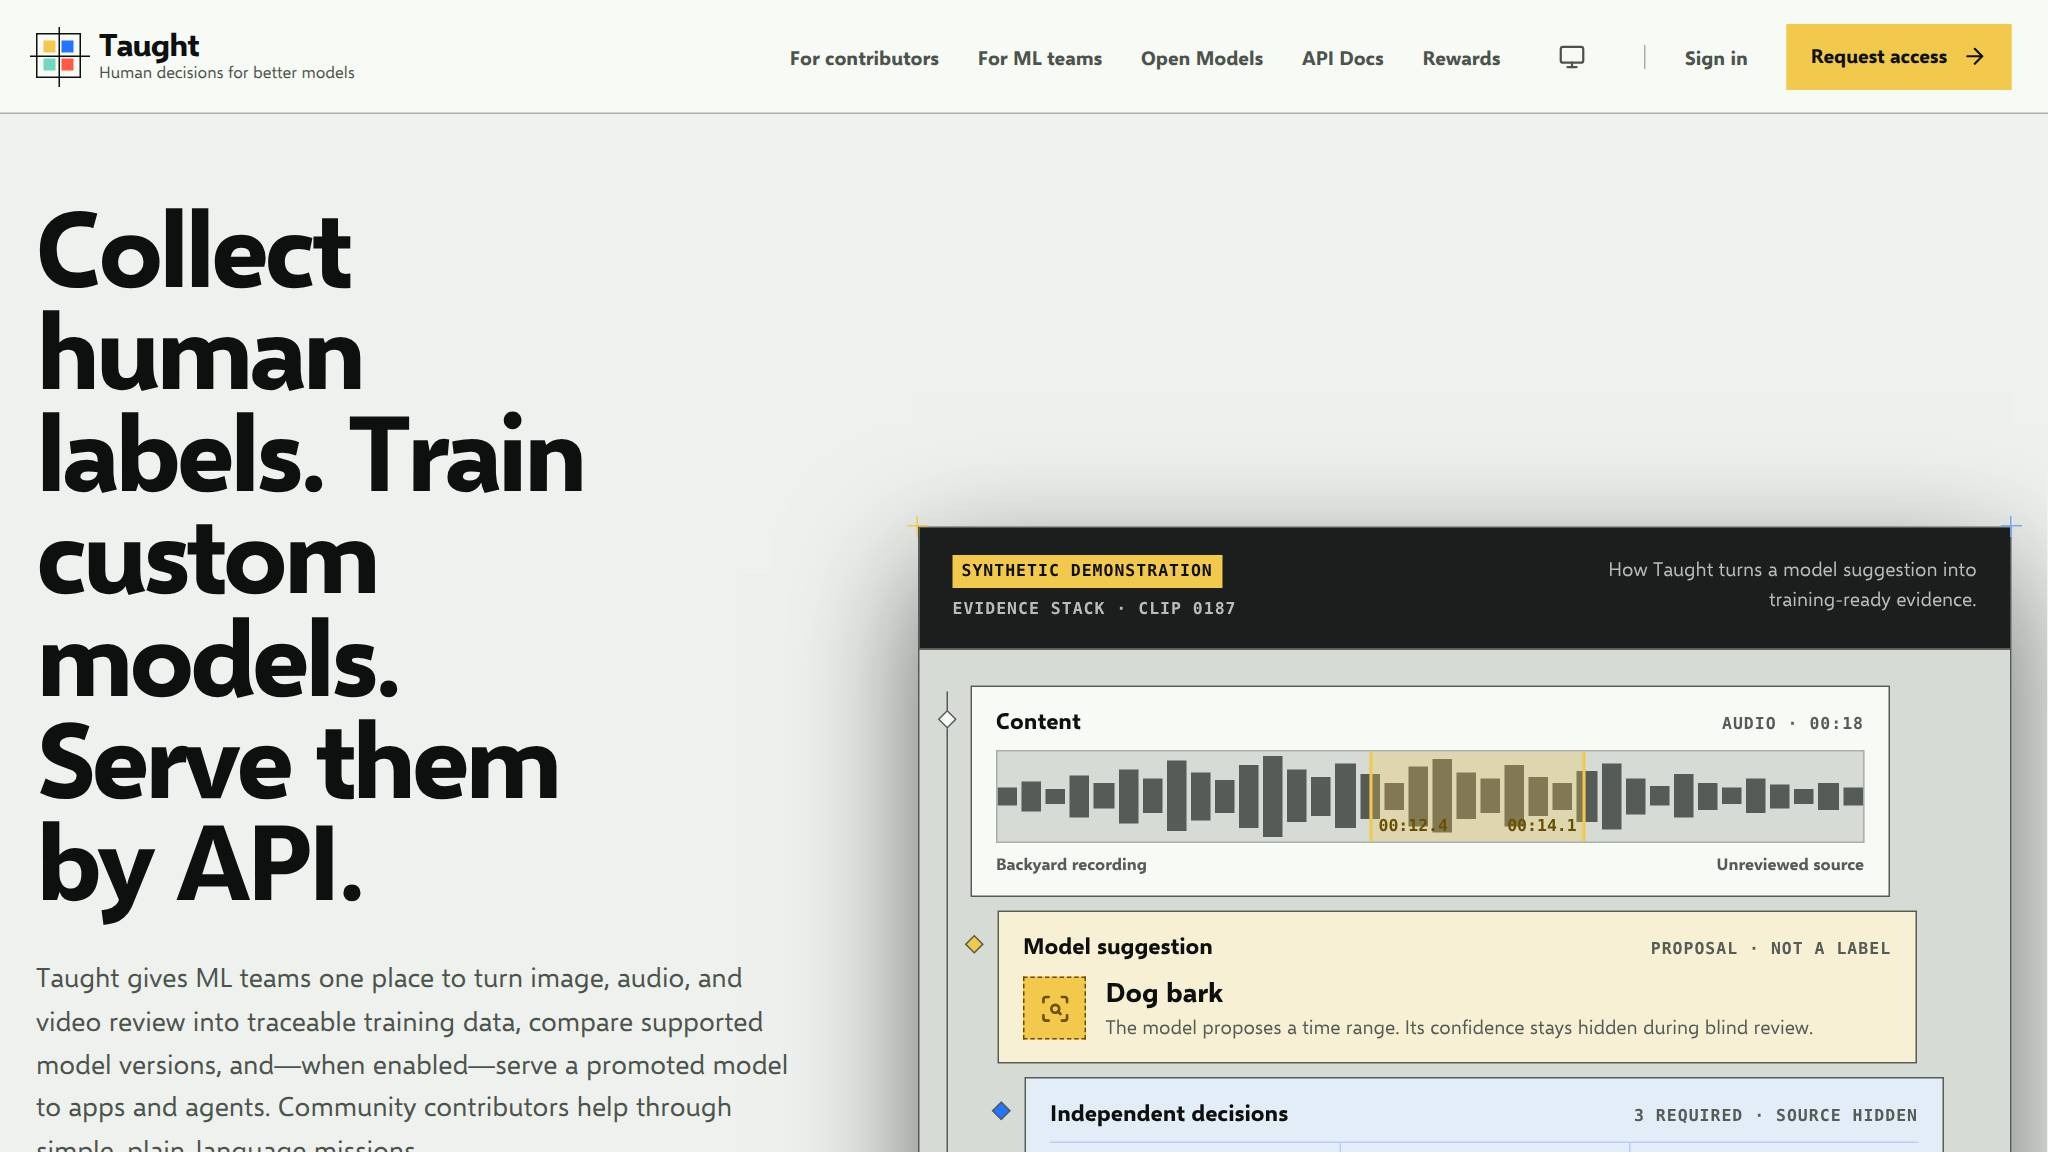Click the Content card heading
Image resolution: width=2048 pixels, height=1152 pixels.
tap(1037, 721)
